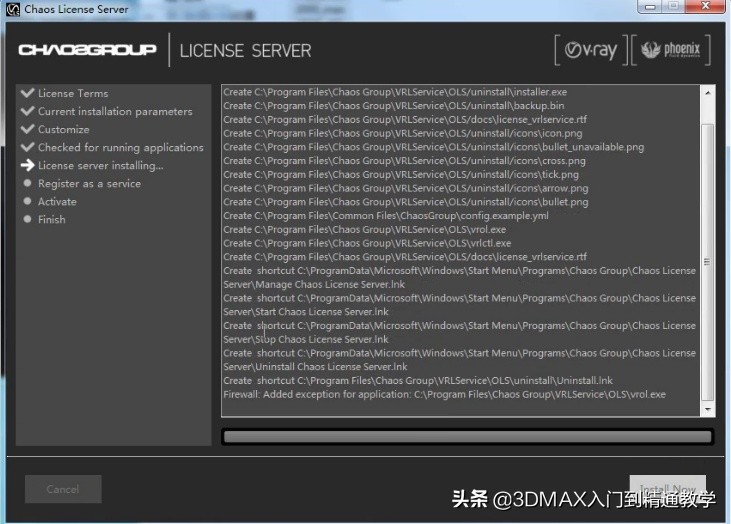
Task: Click the log line ending cross.png
Action: 405,160
